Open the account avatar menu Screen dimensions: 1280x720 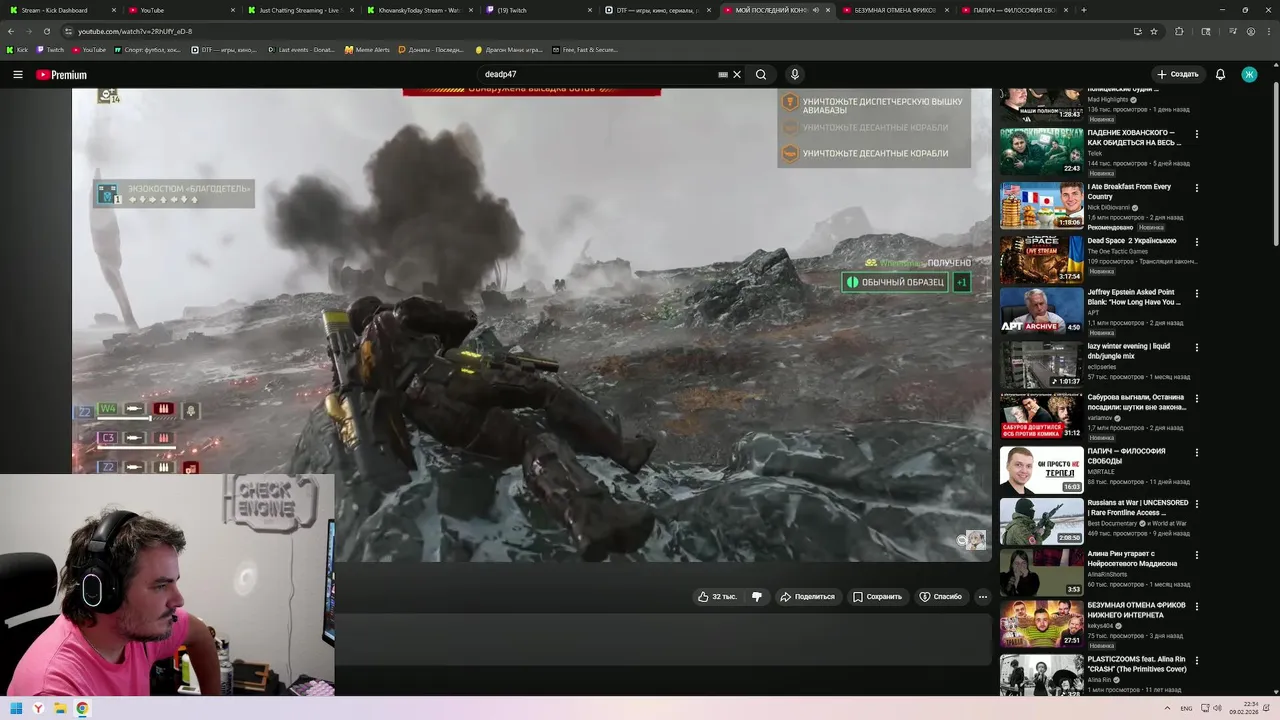[x=1249, y=75]
